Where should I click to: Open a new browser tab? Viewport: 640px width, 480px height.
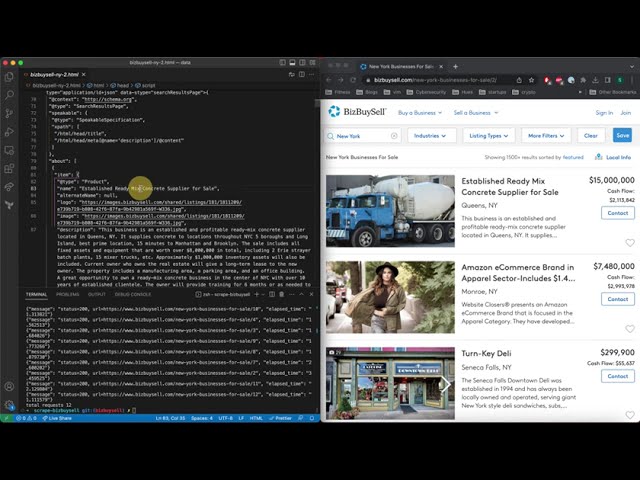point(456,67)
